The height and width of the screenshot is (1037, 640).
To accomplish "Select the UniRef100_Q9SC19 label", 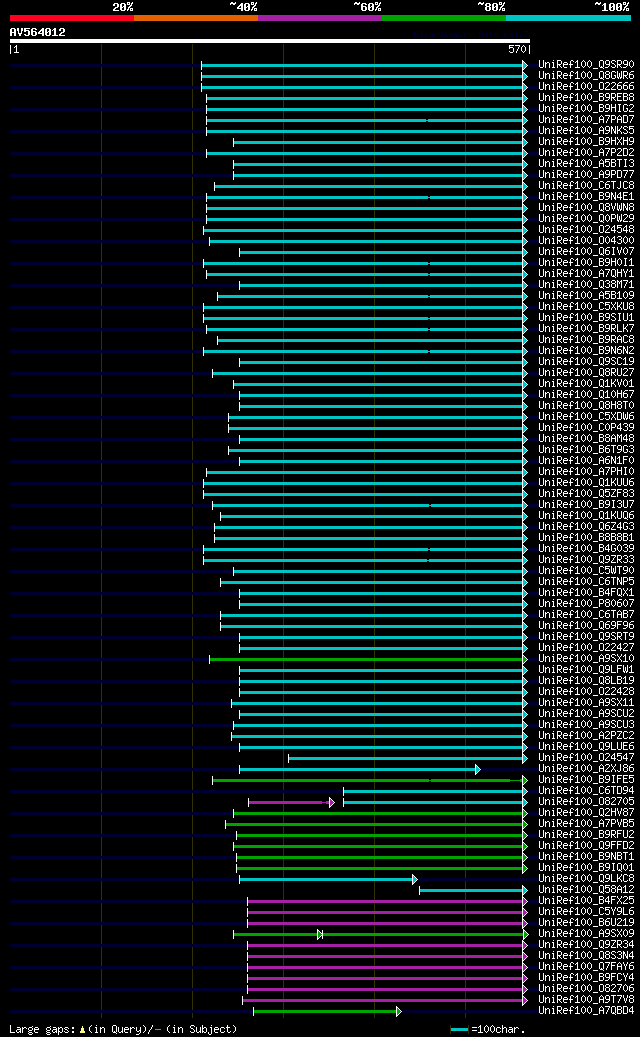I will pos(586,362).
